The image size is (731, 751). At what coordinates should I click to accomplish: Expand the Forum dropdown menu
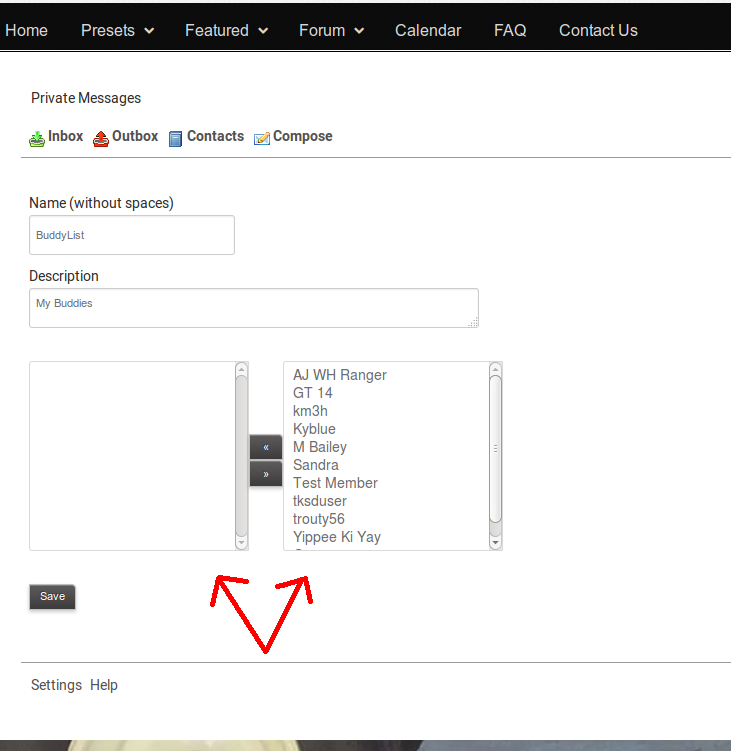(x=331, y=30)
